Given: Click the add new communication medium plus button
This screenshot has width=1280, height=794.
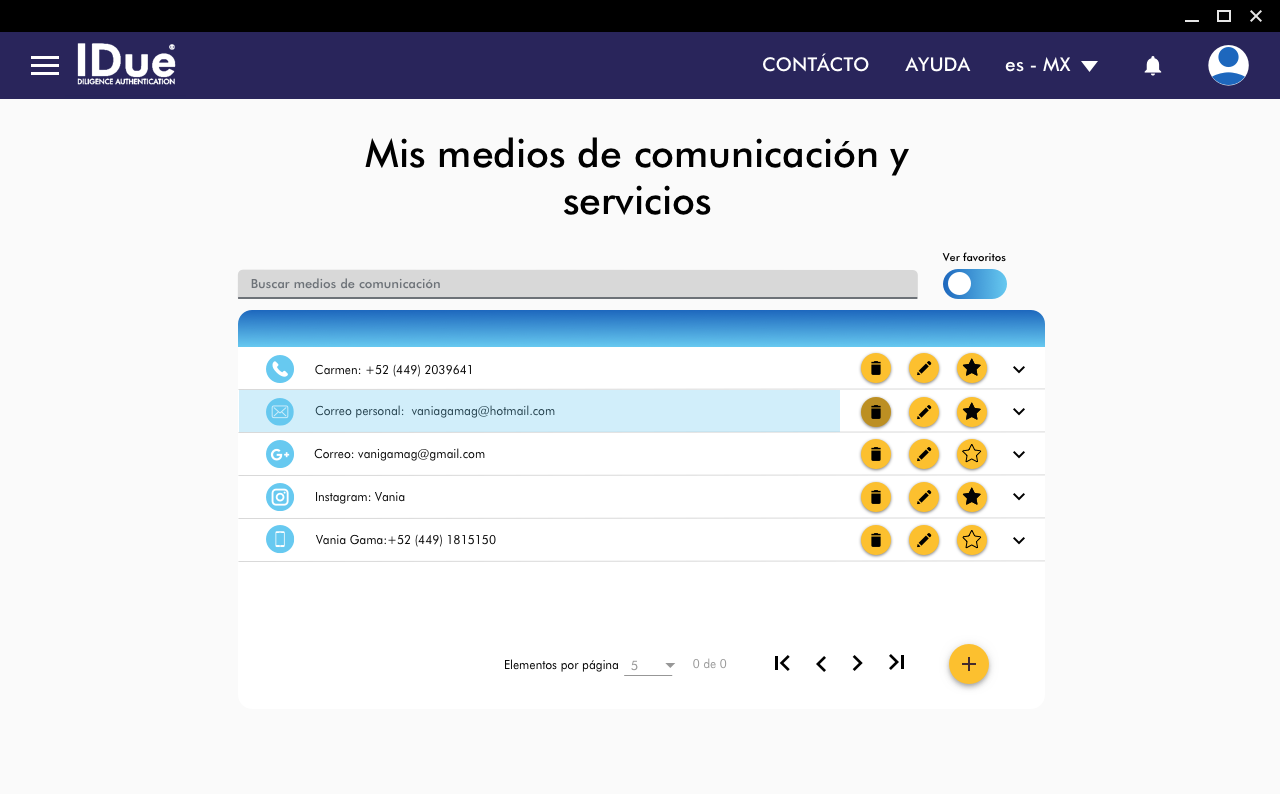Looking at the screenshot, I should (x=968, y=664).
